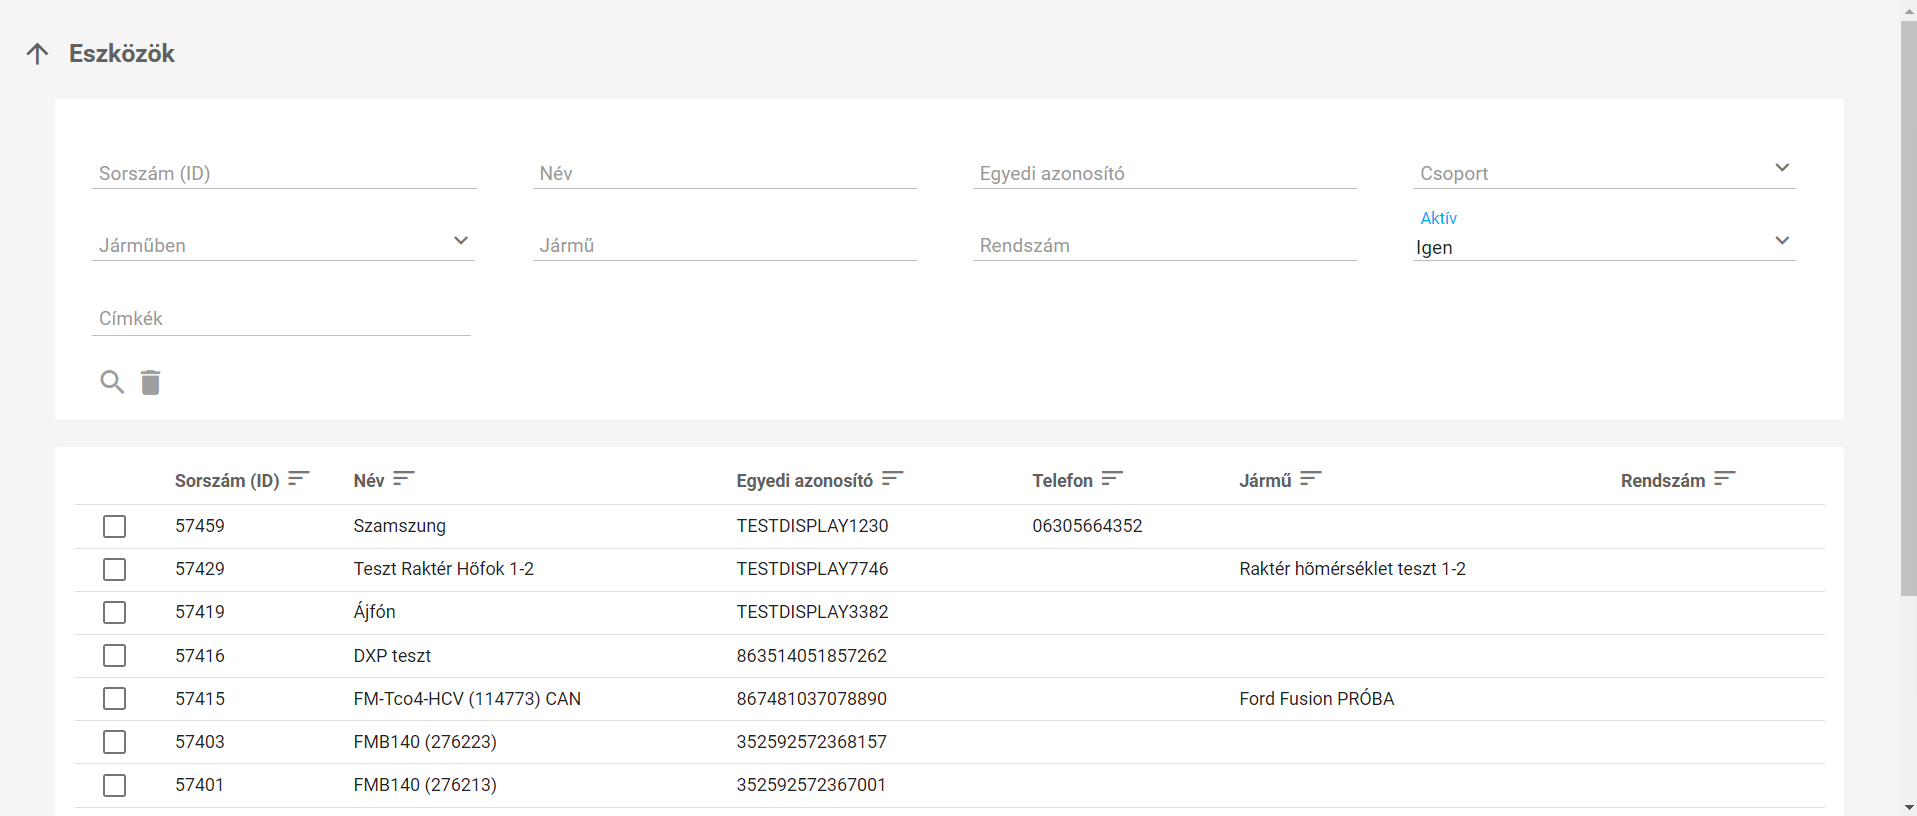Clear filters with the trash icon
This screenshot has height=816, width=1917.
[x=150, y=382]
